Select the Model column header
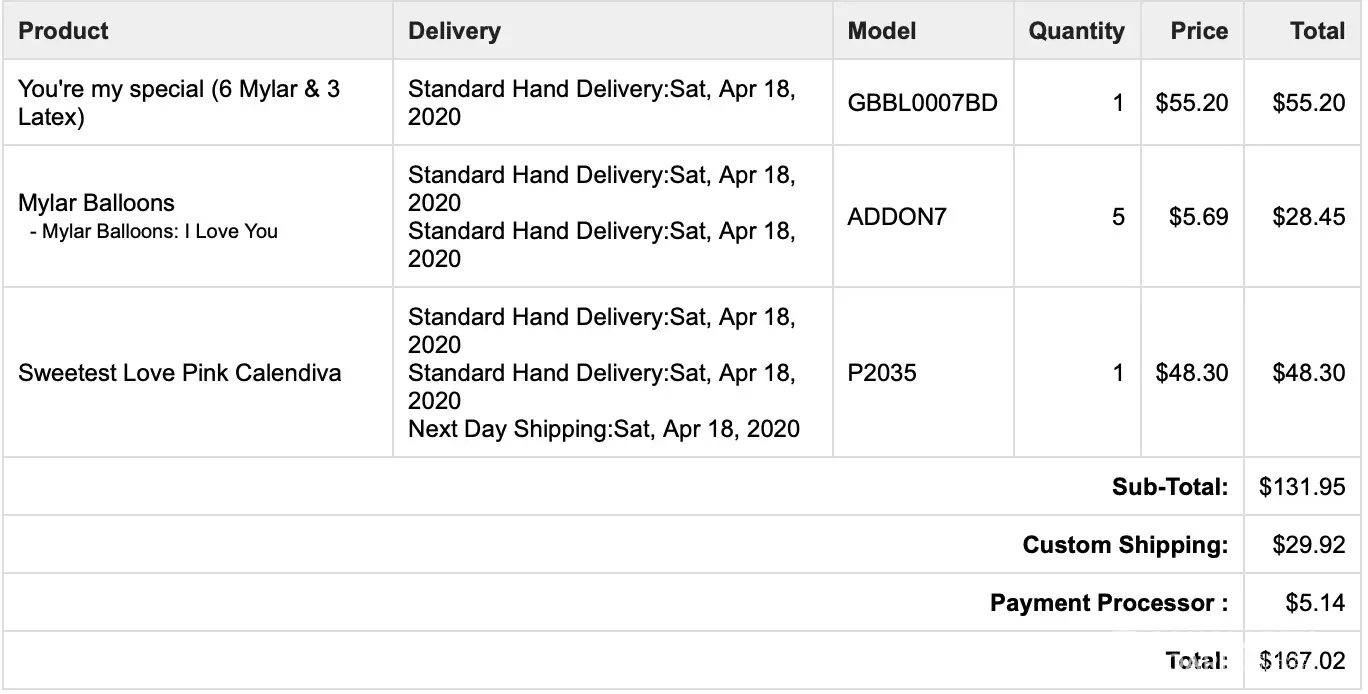The width and height of the screenshot is (1368, 694). [882, 31]
